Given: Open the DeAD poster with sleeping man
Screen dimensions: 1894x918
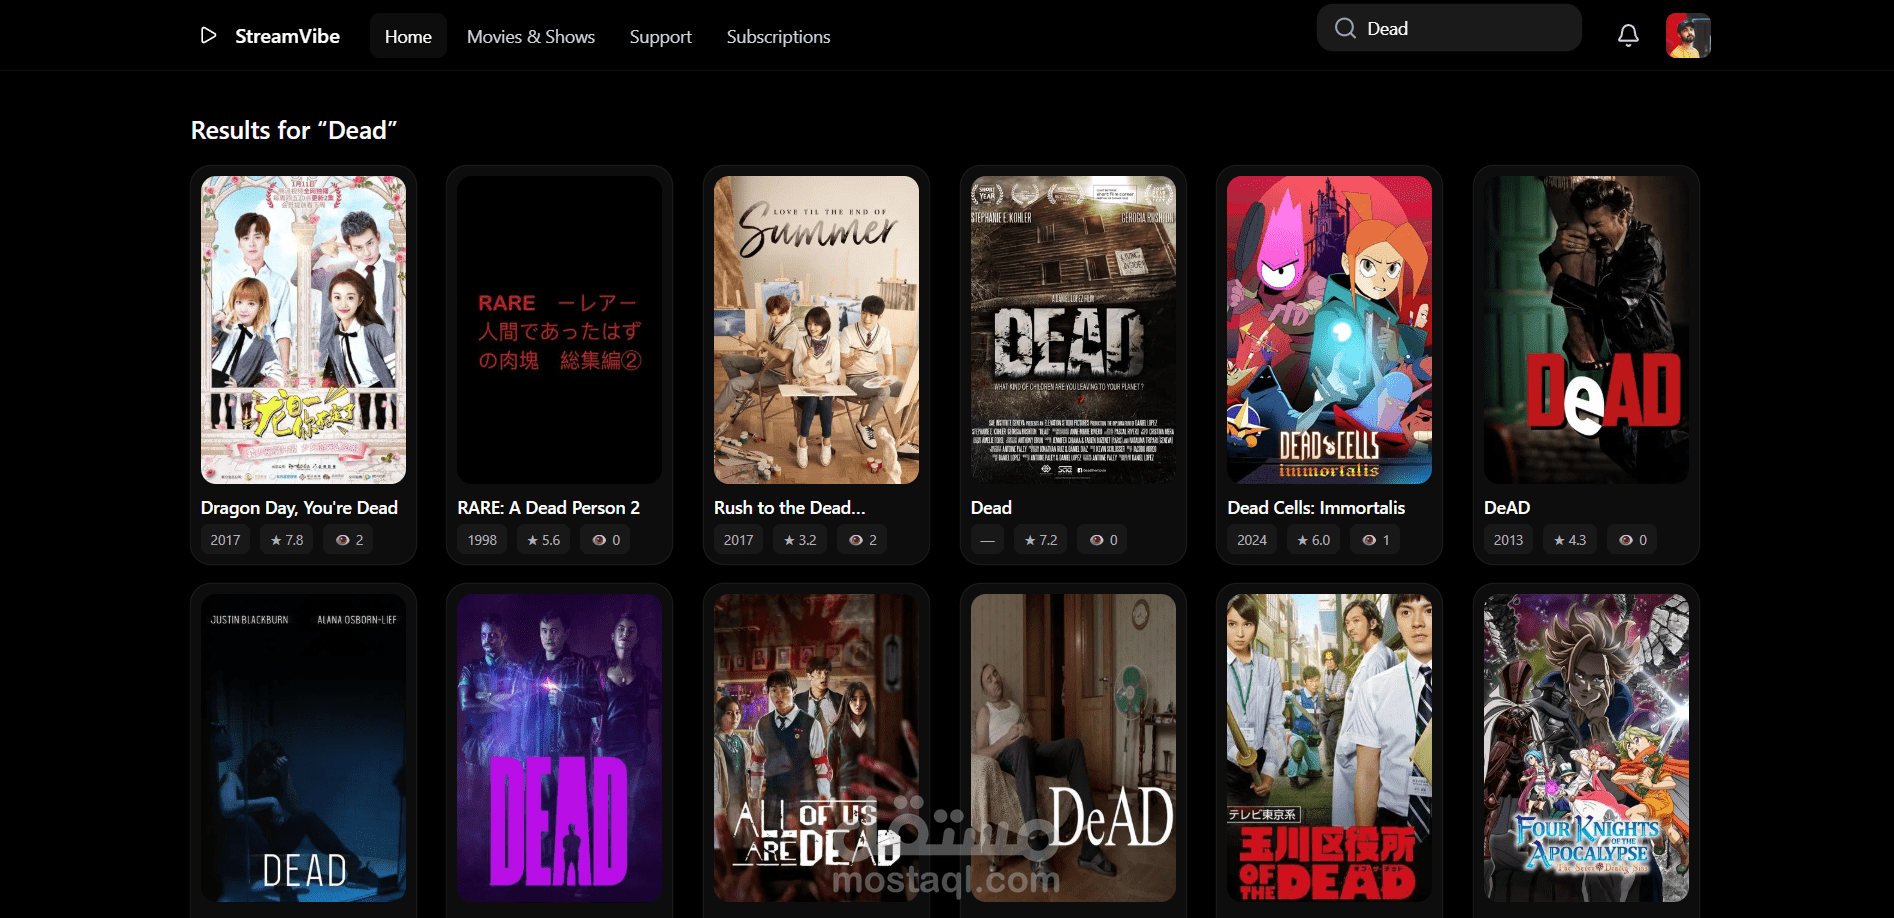Looking at the screenshot, I should [x=1073, y=748].
